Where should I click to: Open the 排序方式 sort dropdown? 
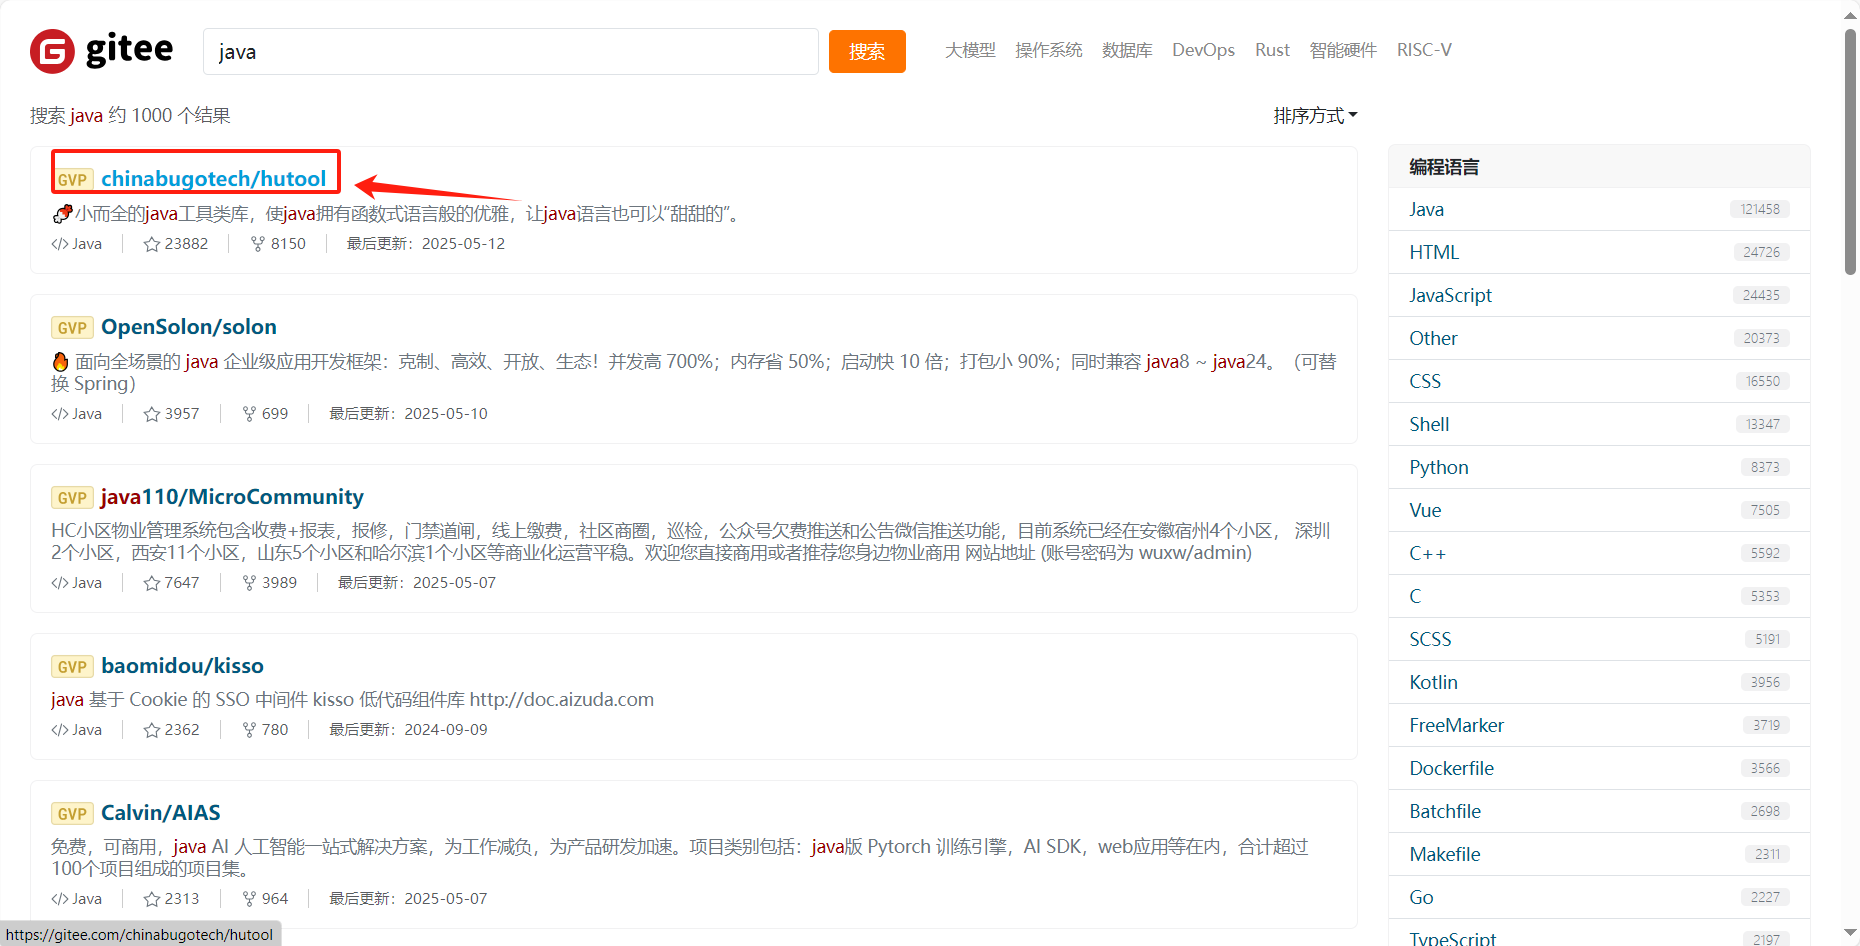(x=1315, y=116)
